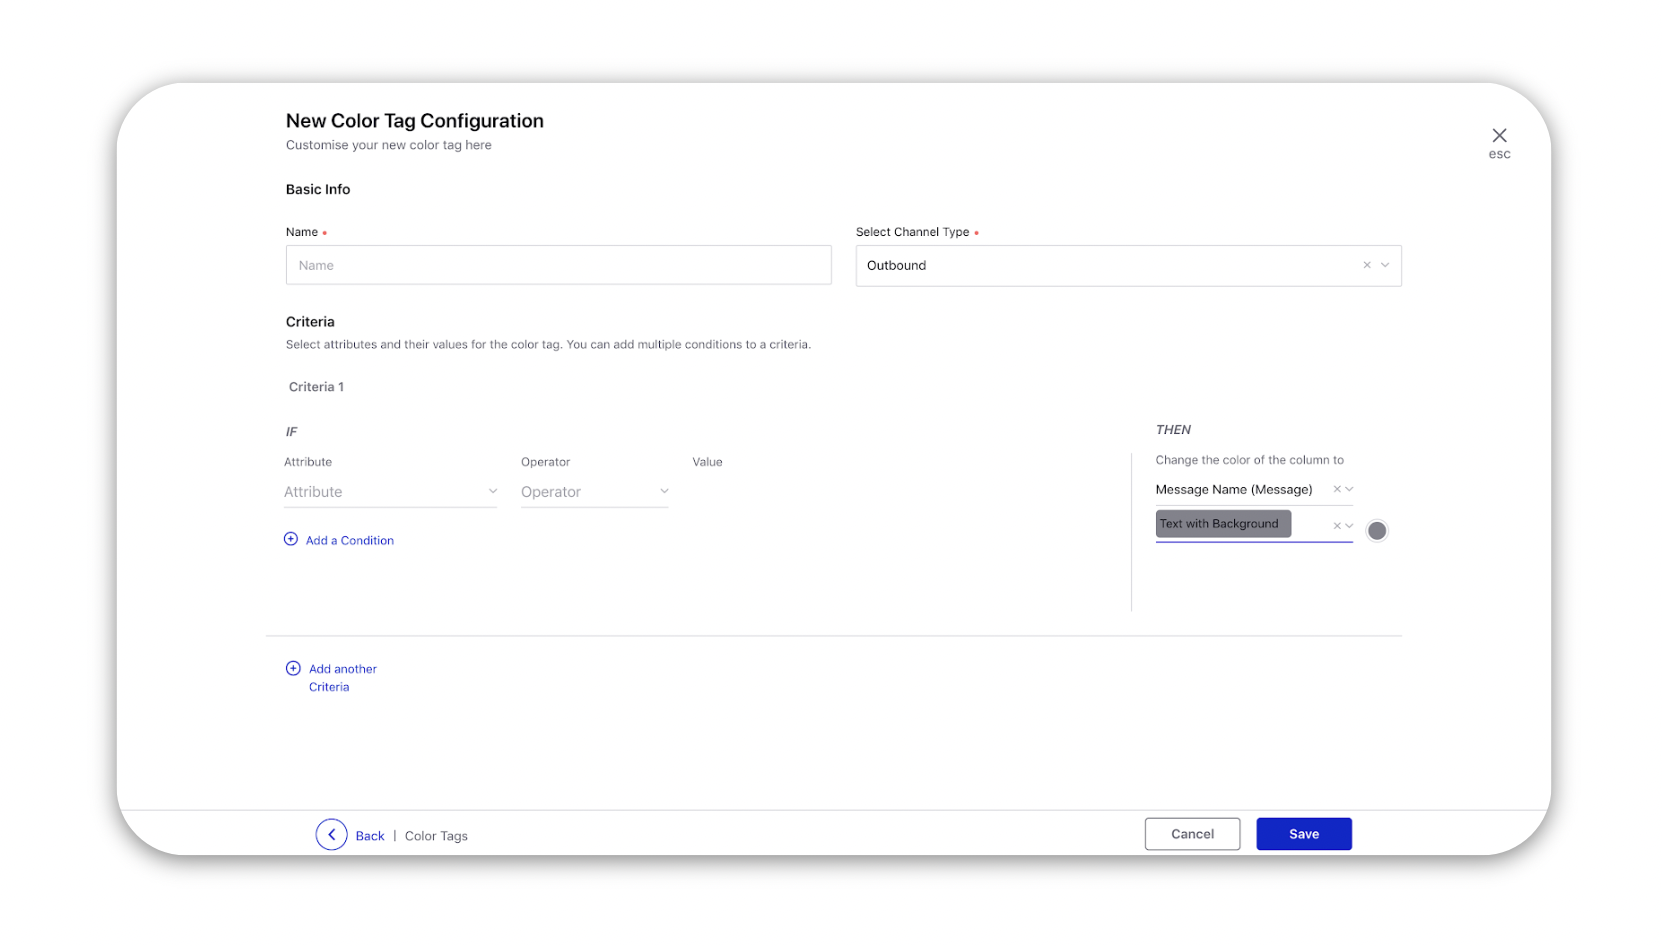Click Add another Criteria link
The height and width of the screenshot is (946, 1662).
[x=343, y=678]
